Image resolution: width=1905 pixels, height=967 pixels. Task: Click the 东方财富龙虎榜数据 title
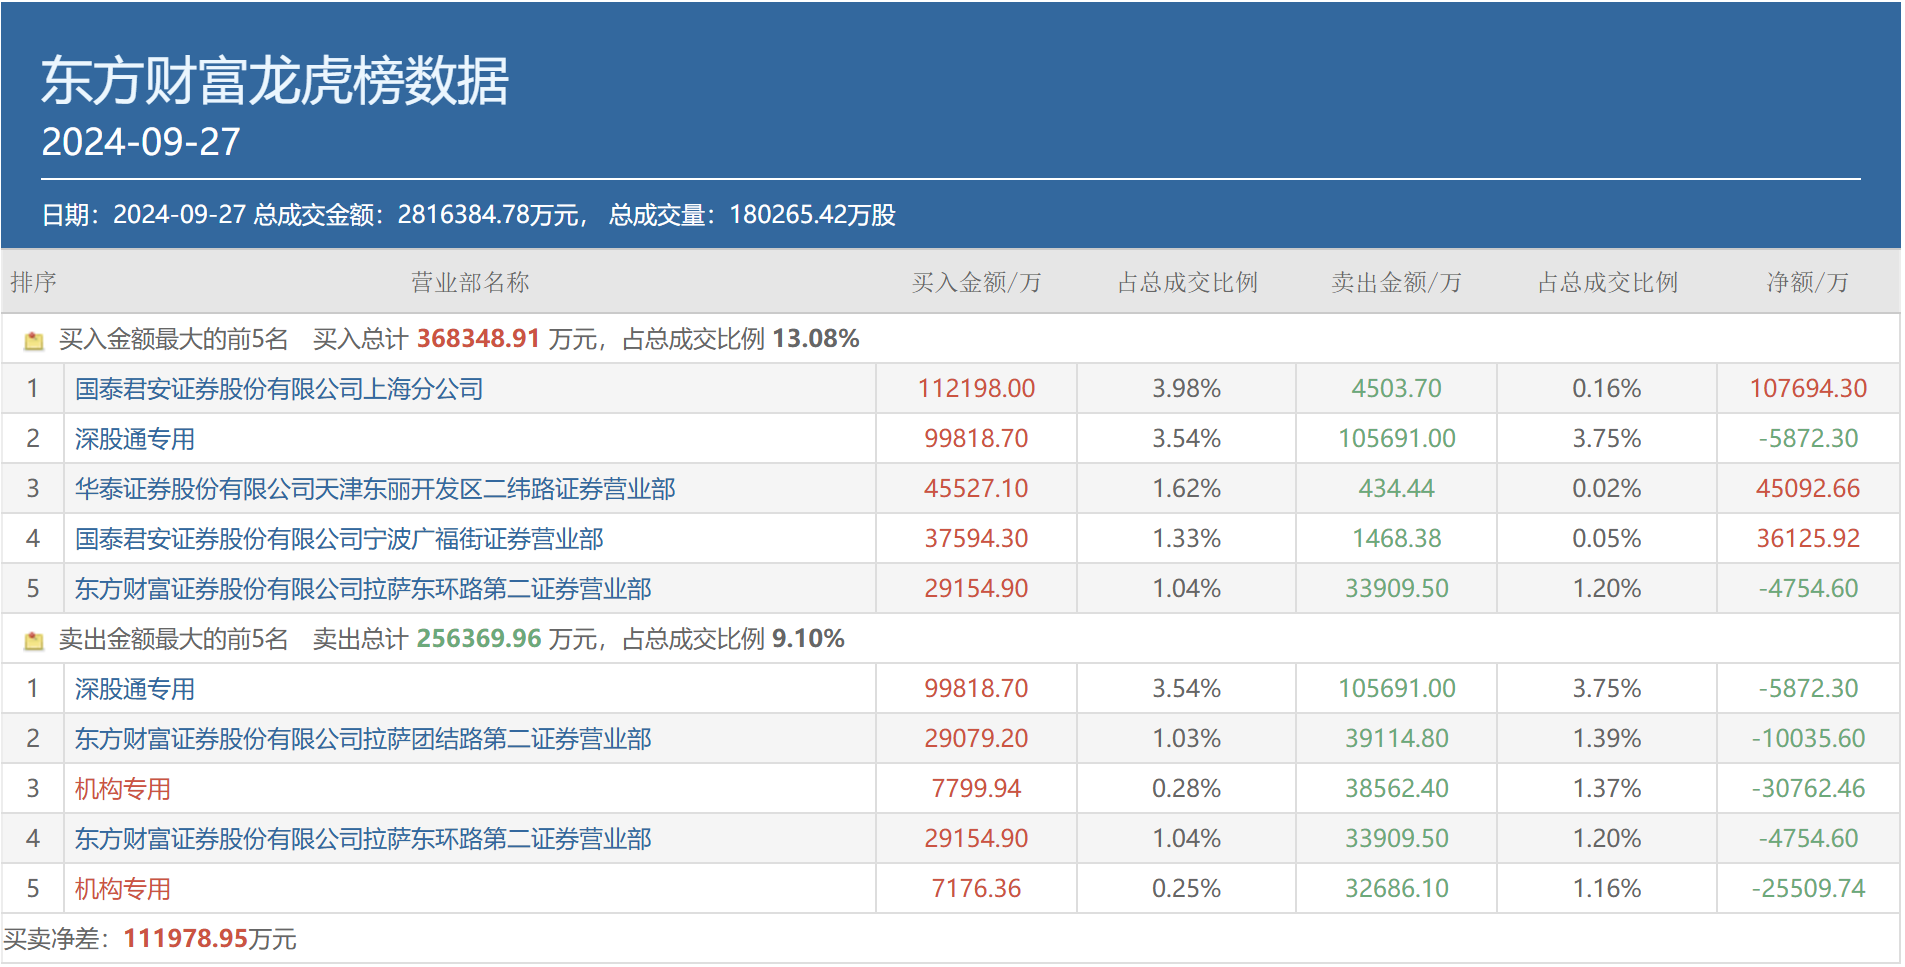[275, 81]
